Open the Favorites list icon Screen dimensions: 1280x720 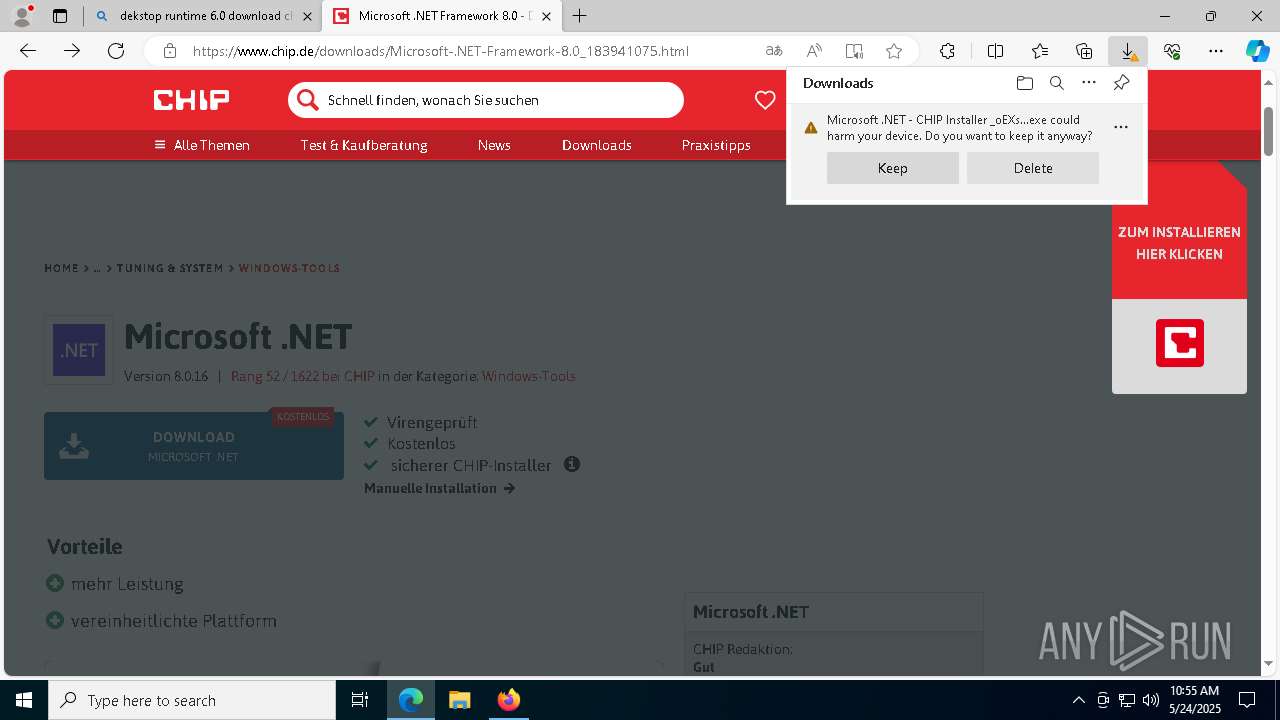point(1040,51)
